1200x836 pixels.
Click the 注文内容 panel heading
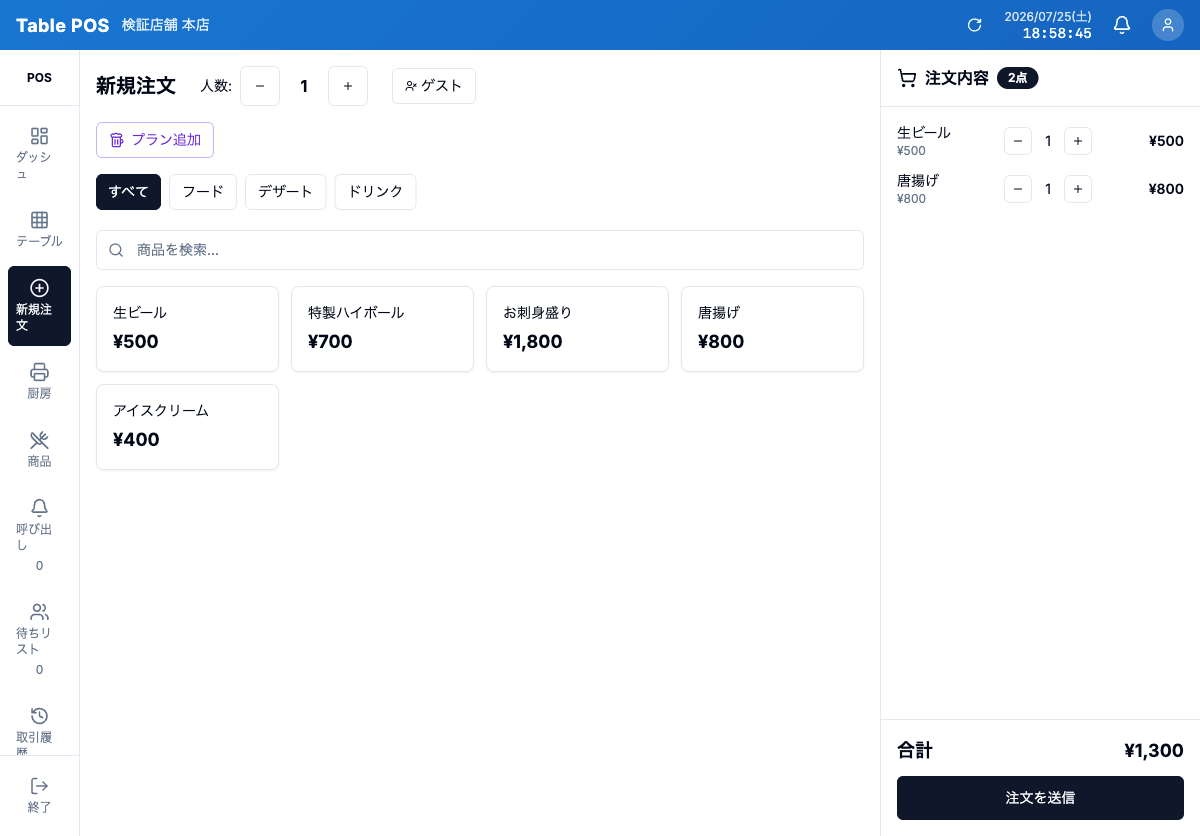tap(957, 78)
